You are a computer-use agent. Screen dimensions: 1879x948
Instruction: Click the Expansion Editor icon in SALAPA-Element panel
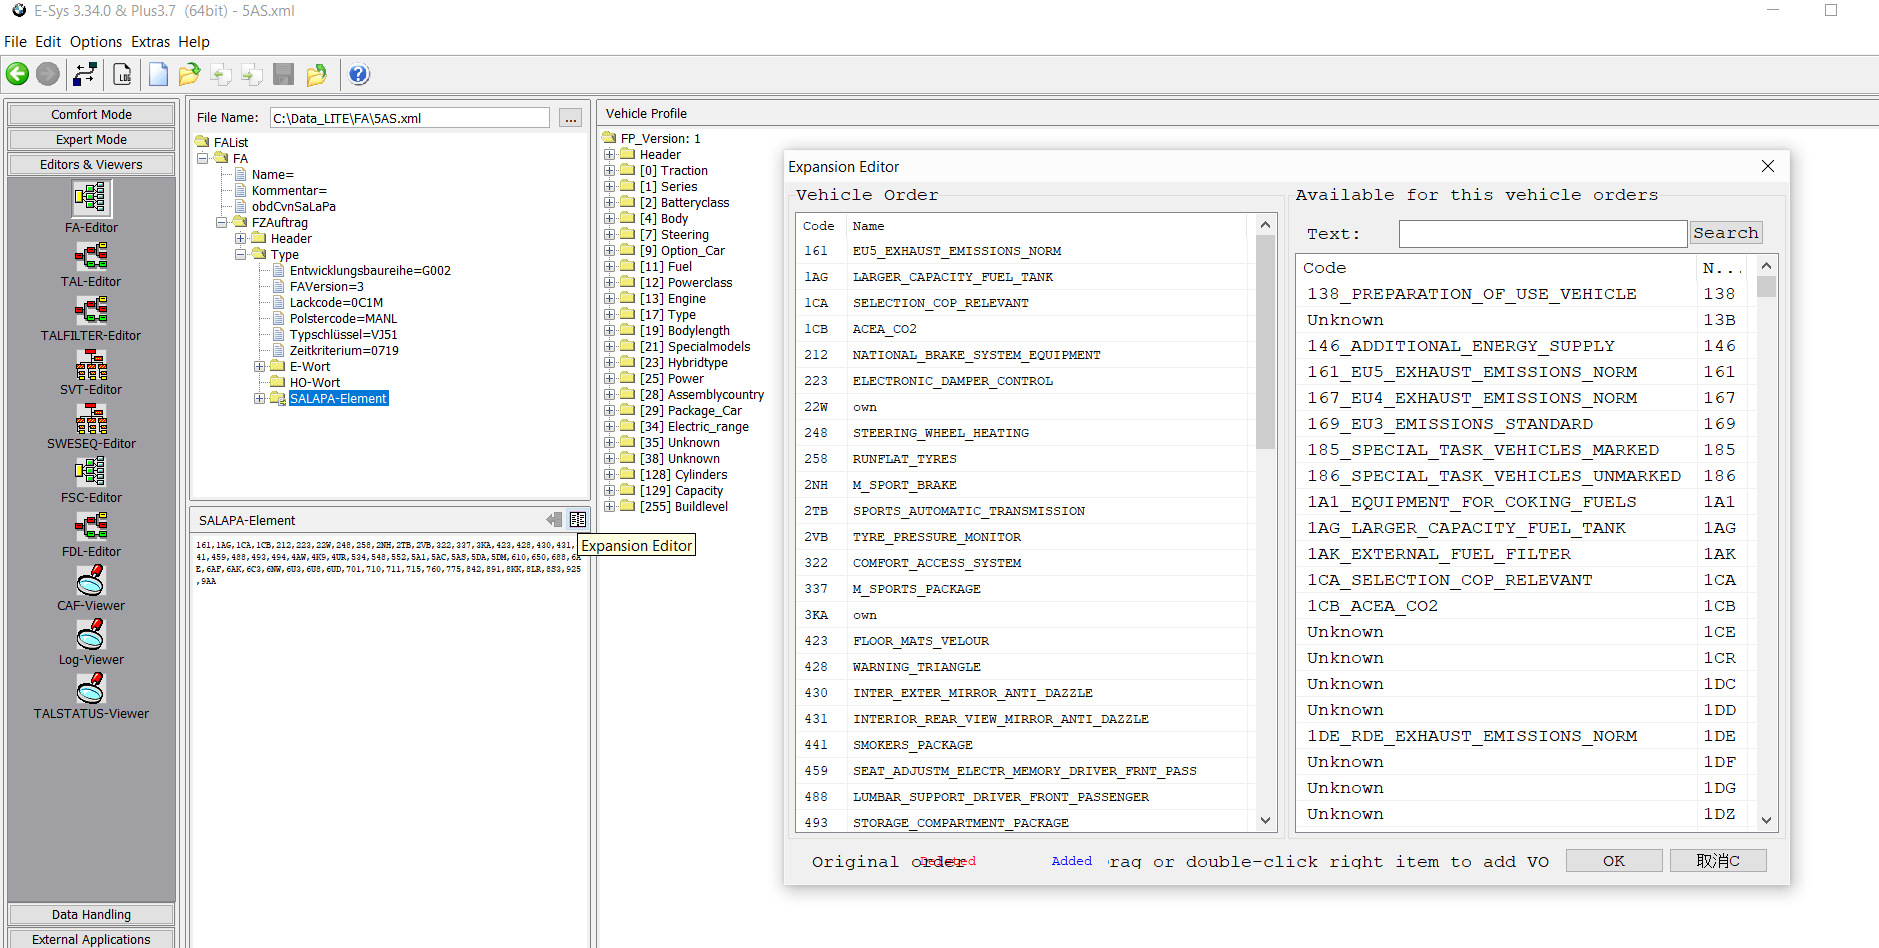578,520
